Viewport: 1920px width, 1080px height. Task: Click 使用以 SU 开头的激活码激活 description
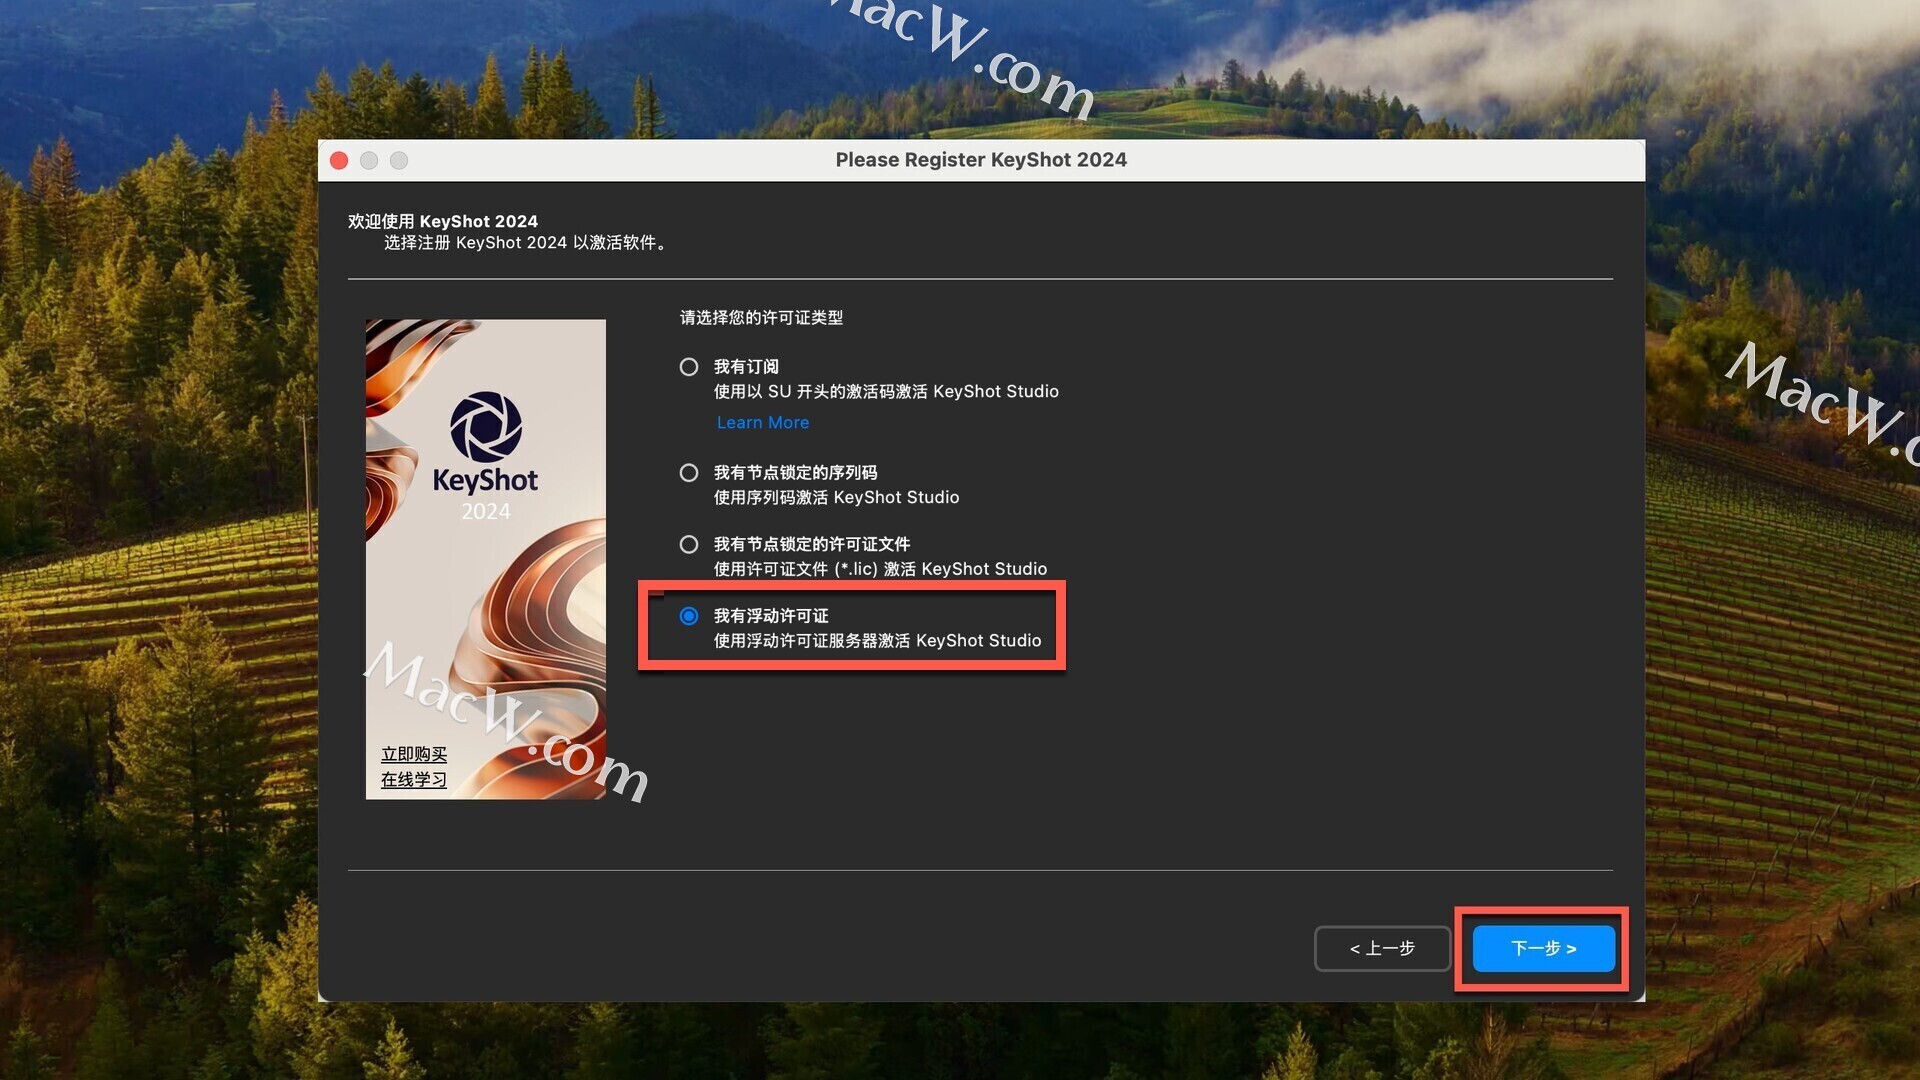tap(886, 392)
